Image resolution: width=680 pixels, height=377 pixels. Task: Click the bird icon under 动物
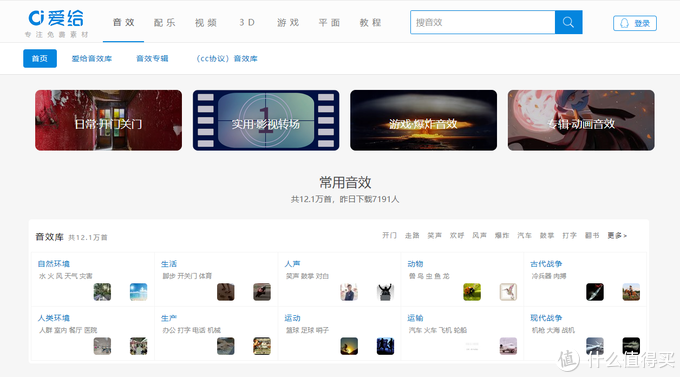tap(508, 292)
